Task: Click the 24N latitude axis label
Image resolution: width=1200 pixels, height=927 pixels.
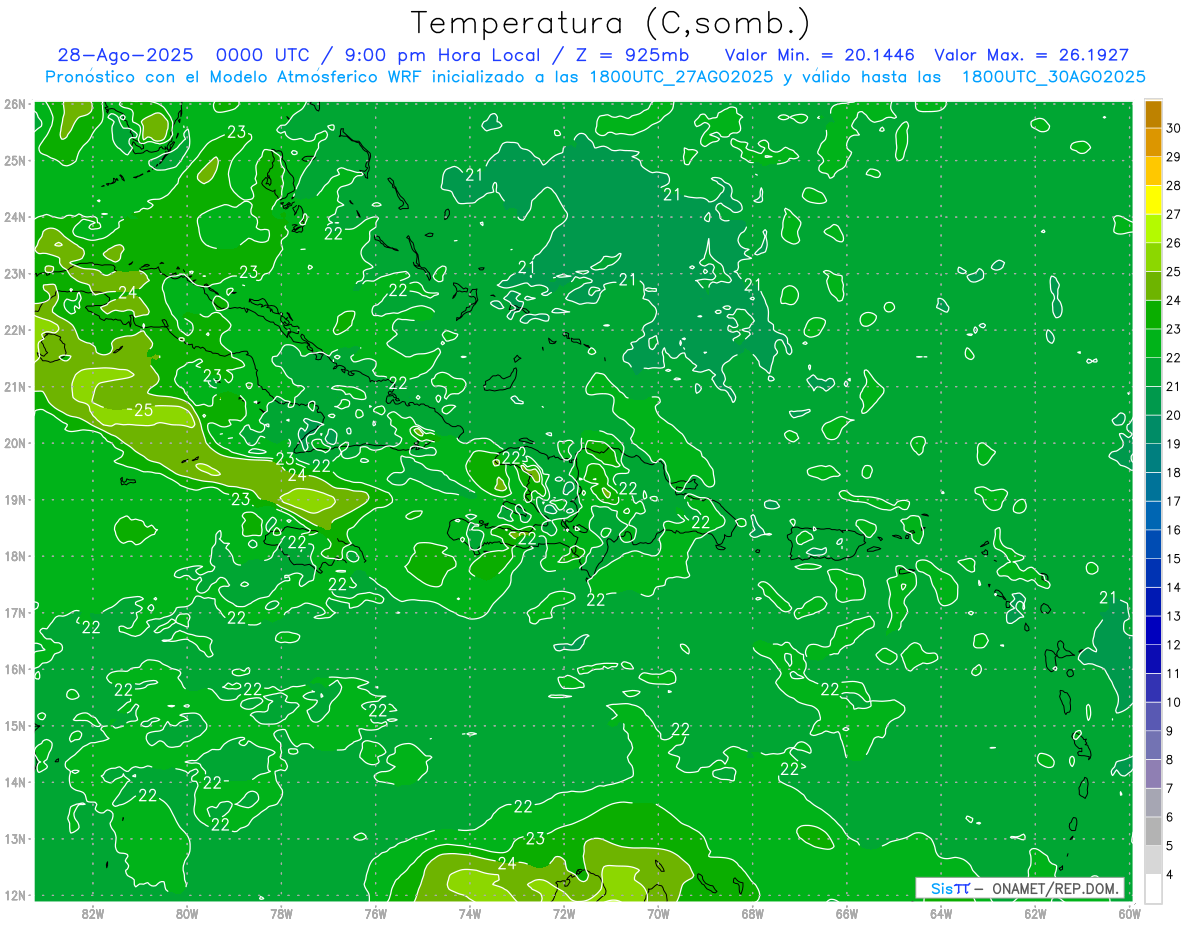Action: tap(15, 217)
